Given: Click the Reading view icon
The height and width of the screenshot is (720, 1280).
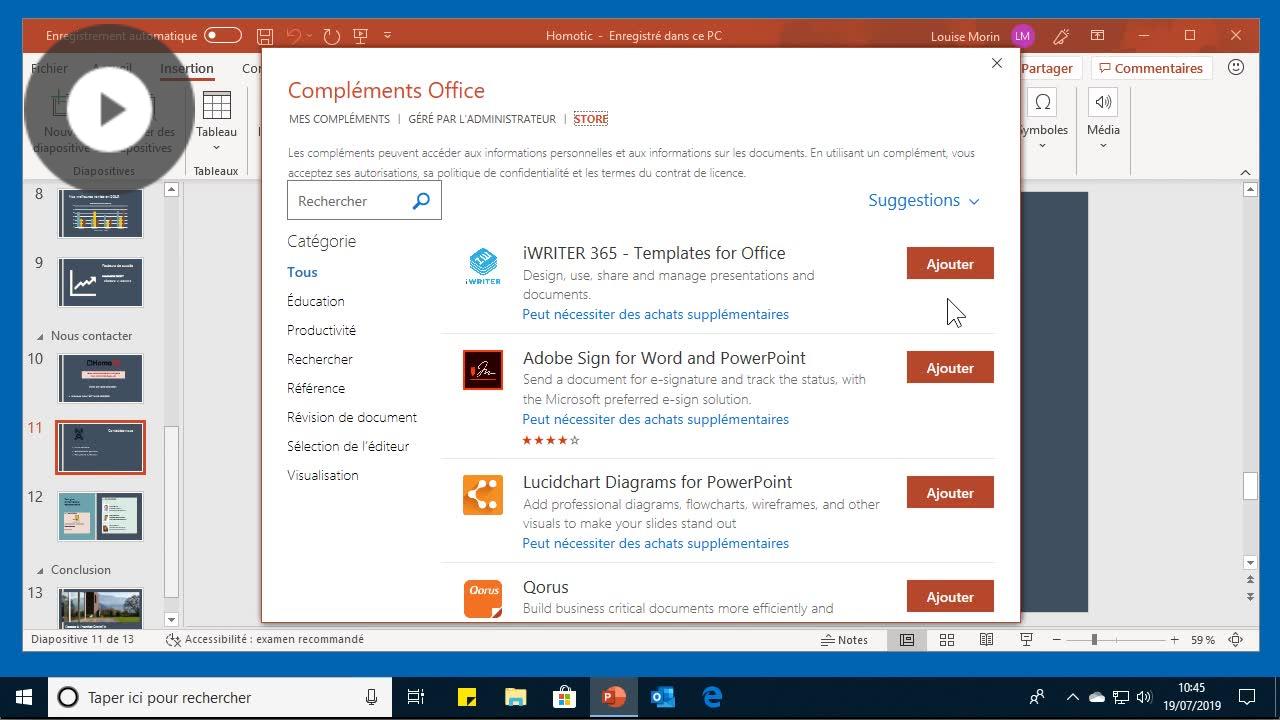Looking at the screenshot, I should pyautogui.click(x=986, y=640).
